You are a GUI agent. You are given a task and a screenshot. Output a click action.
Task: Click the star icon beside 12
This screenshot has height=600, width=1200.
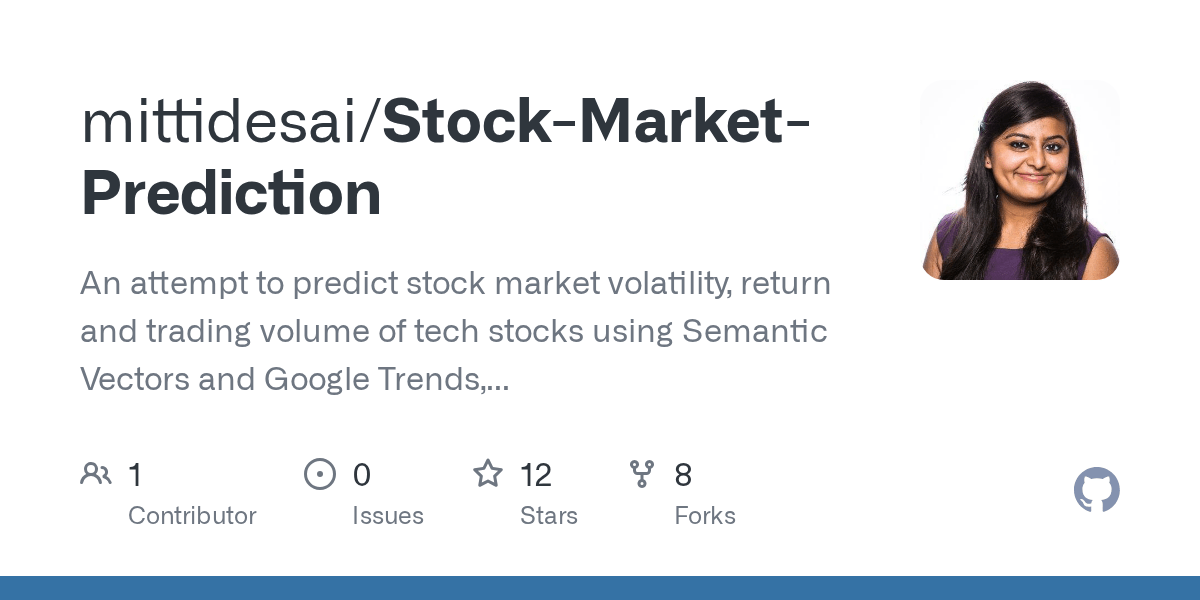(487, 474)
